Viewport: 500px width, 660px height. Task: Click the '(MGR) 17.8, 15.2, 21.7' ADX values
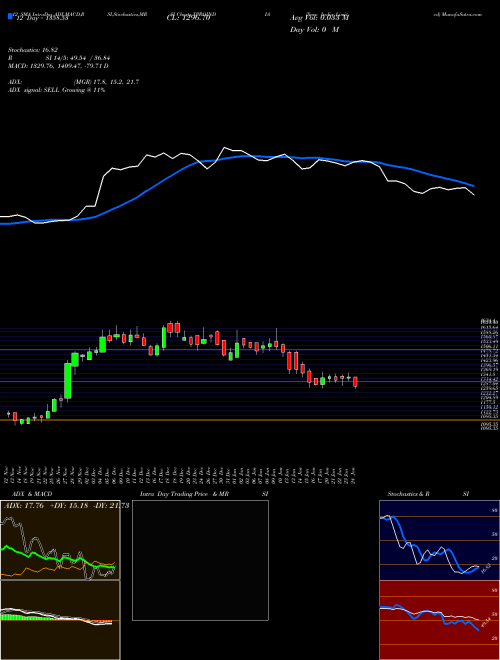(x=106, y=82)
